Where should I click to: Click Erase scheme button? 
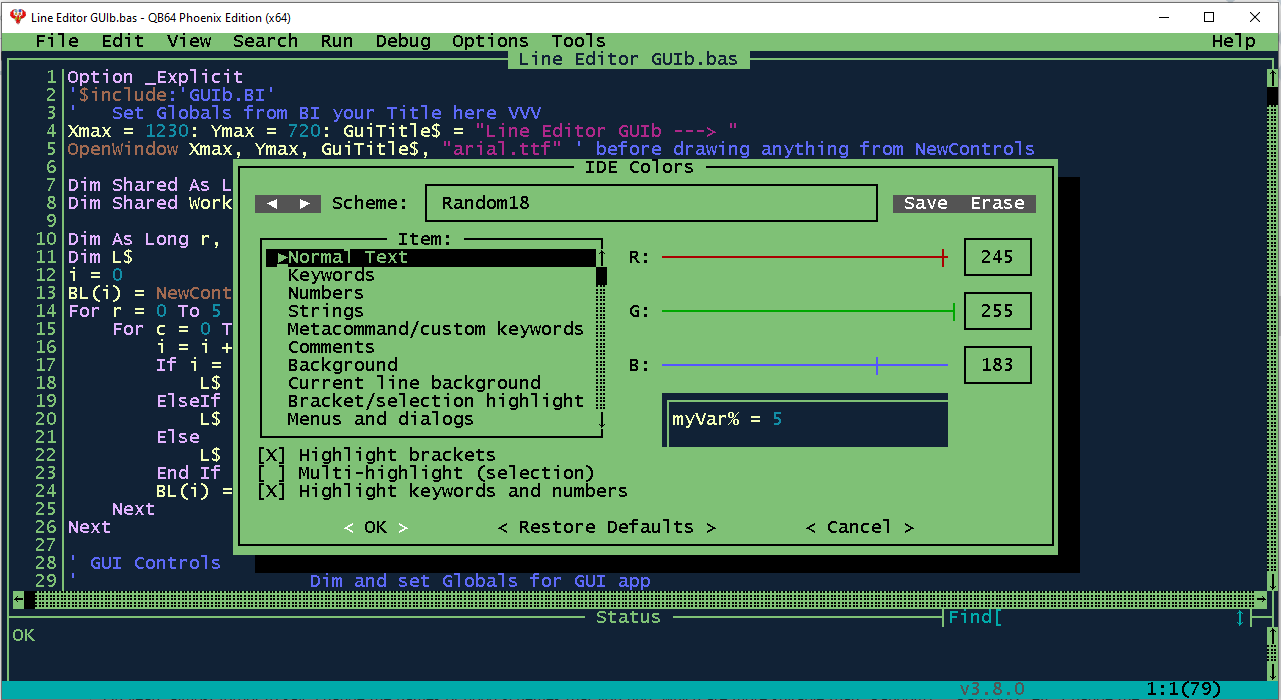point(998,204)
